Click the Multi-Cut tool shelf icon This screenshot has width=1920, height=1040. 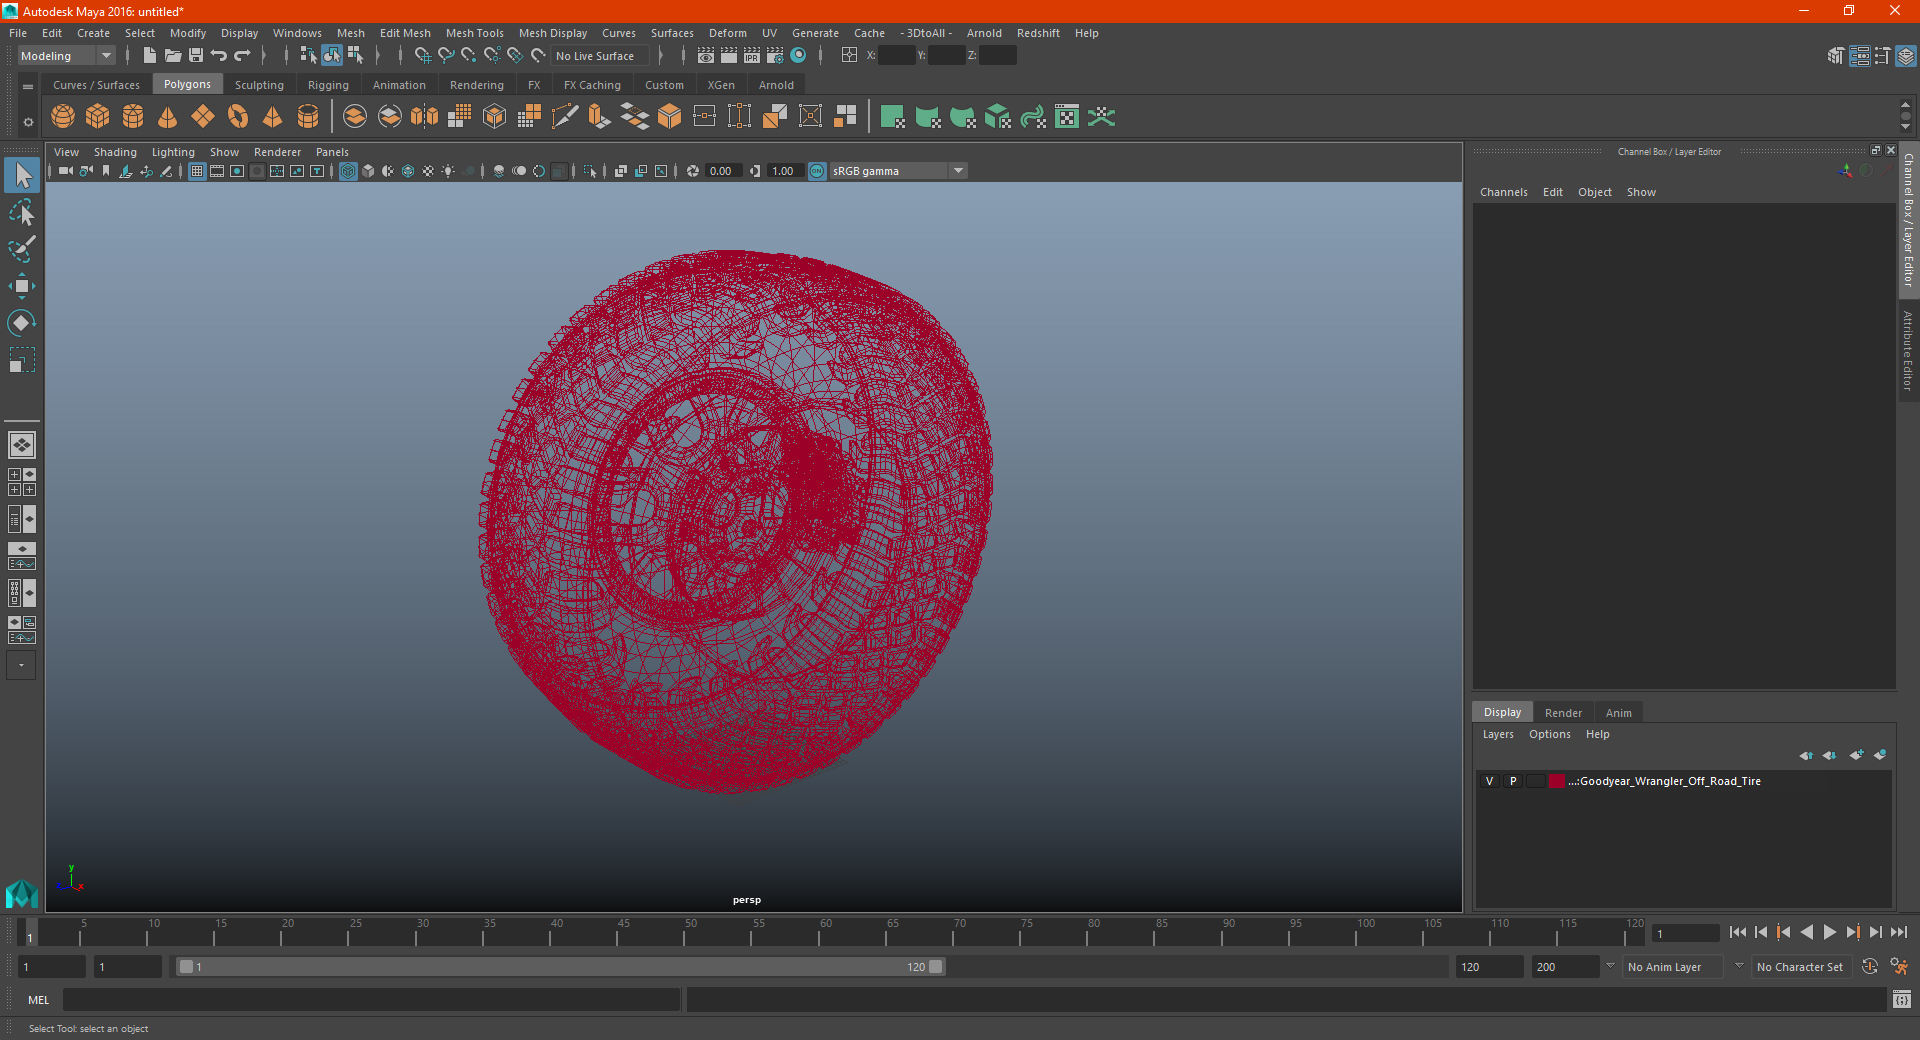point(565,117)
